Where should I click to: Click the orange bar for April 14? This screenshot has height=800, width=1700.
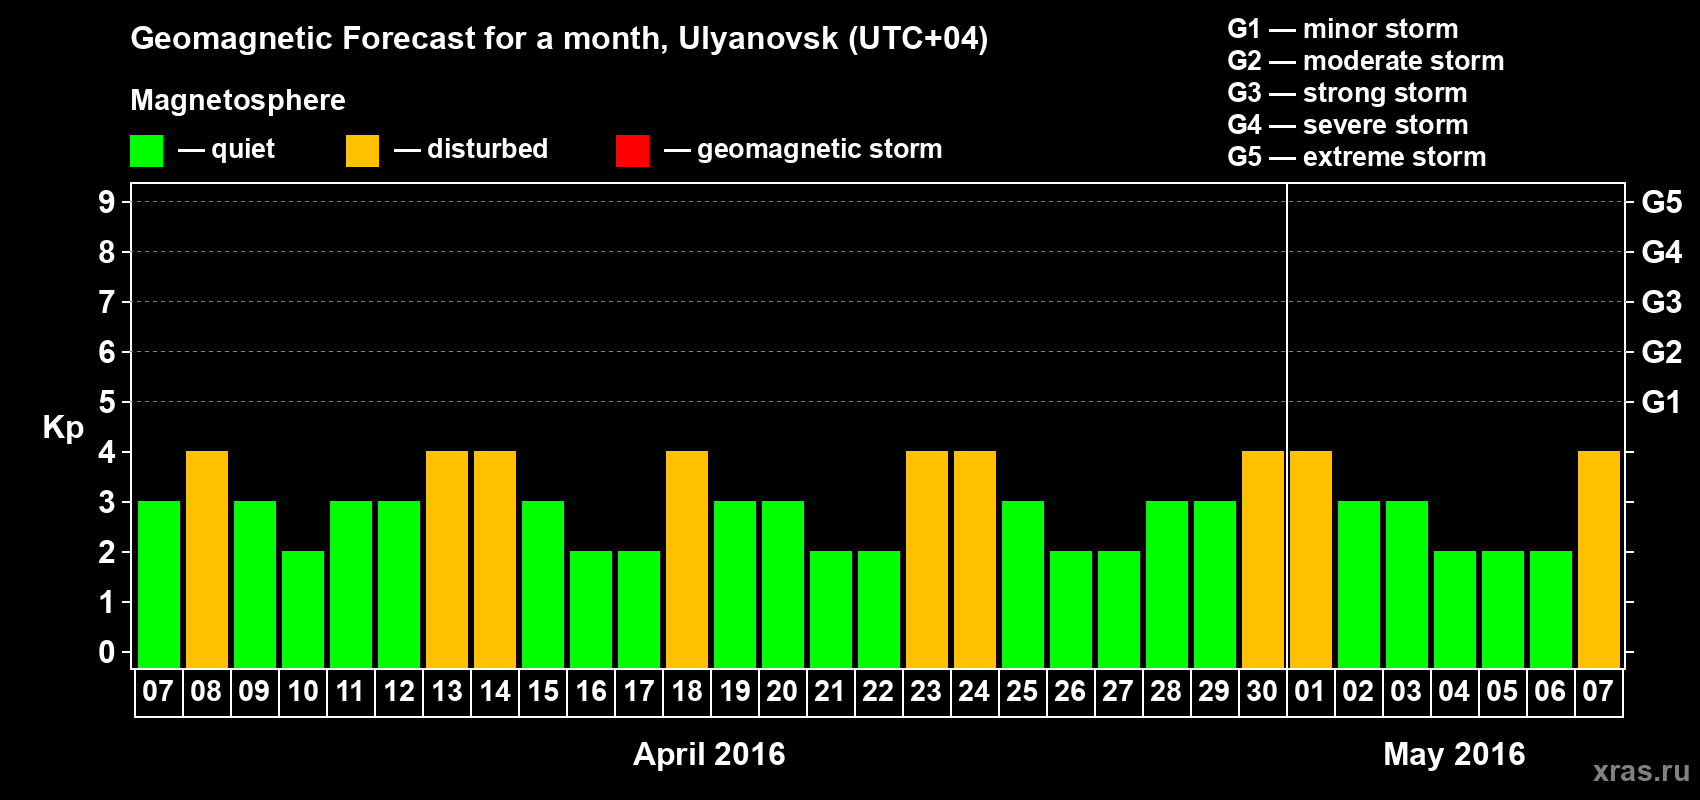(495, 560)
